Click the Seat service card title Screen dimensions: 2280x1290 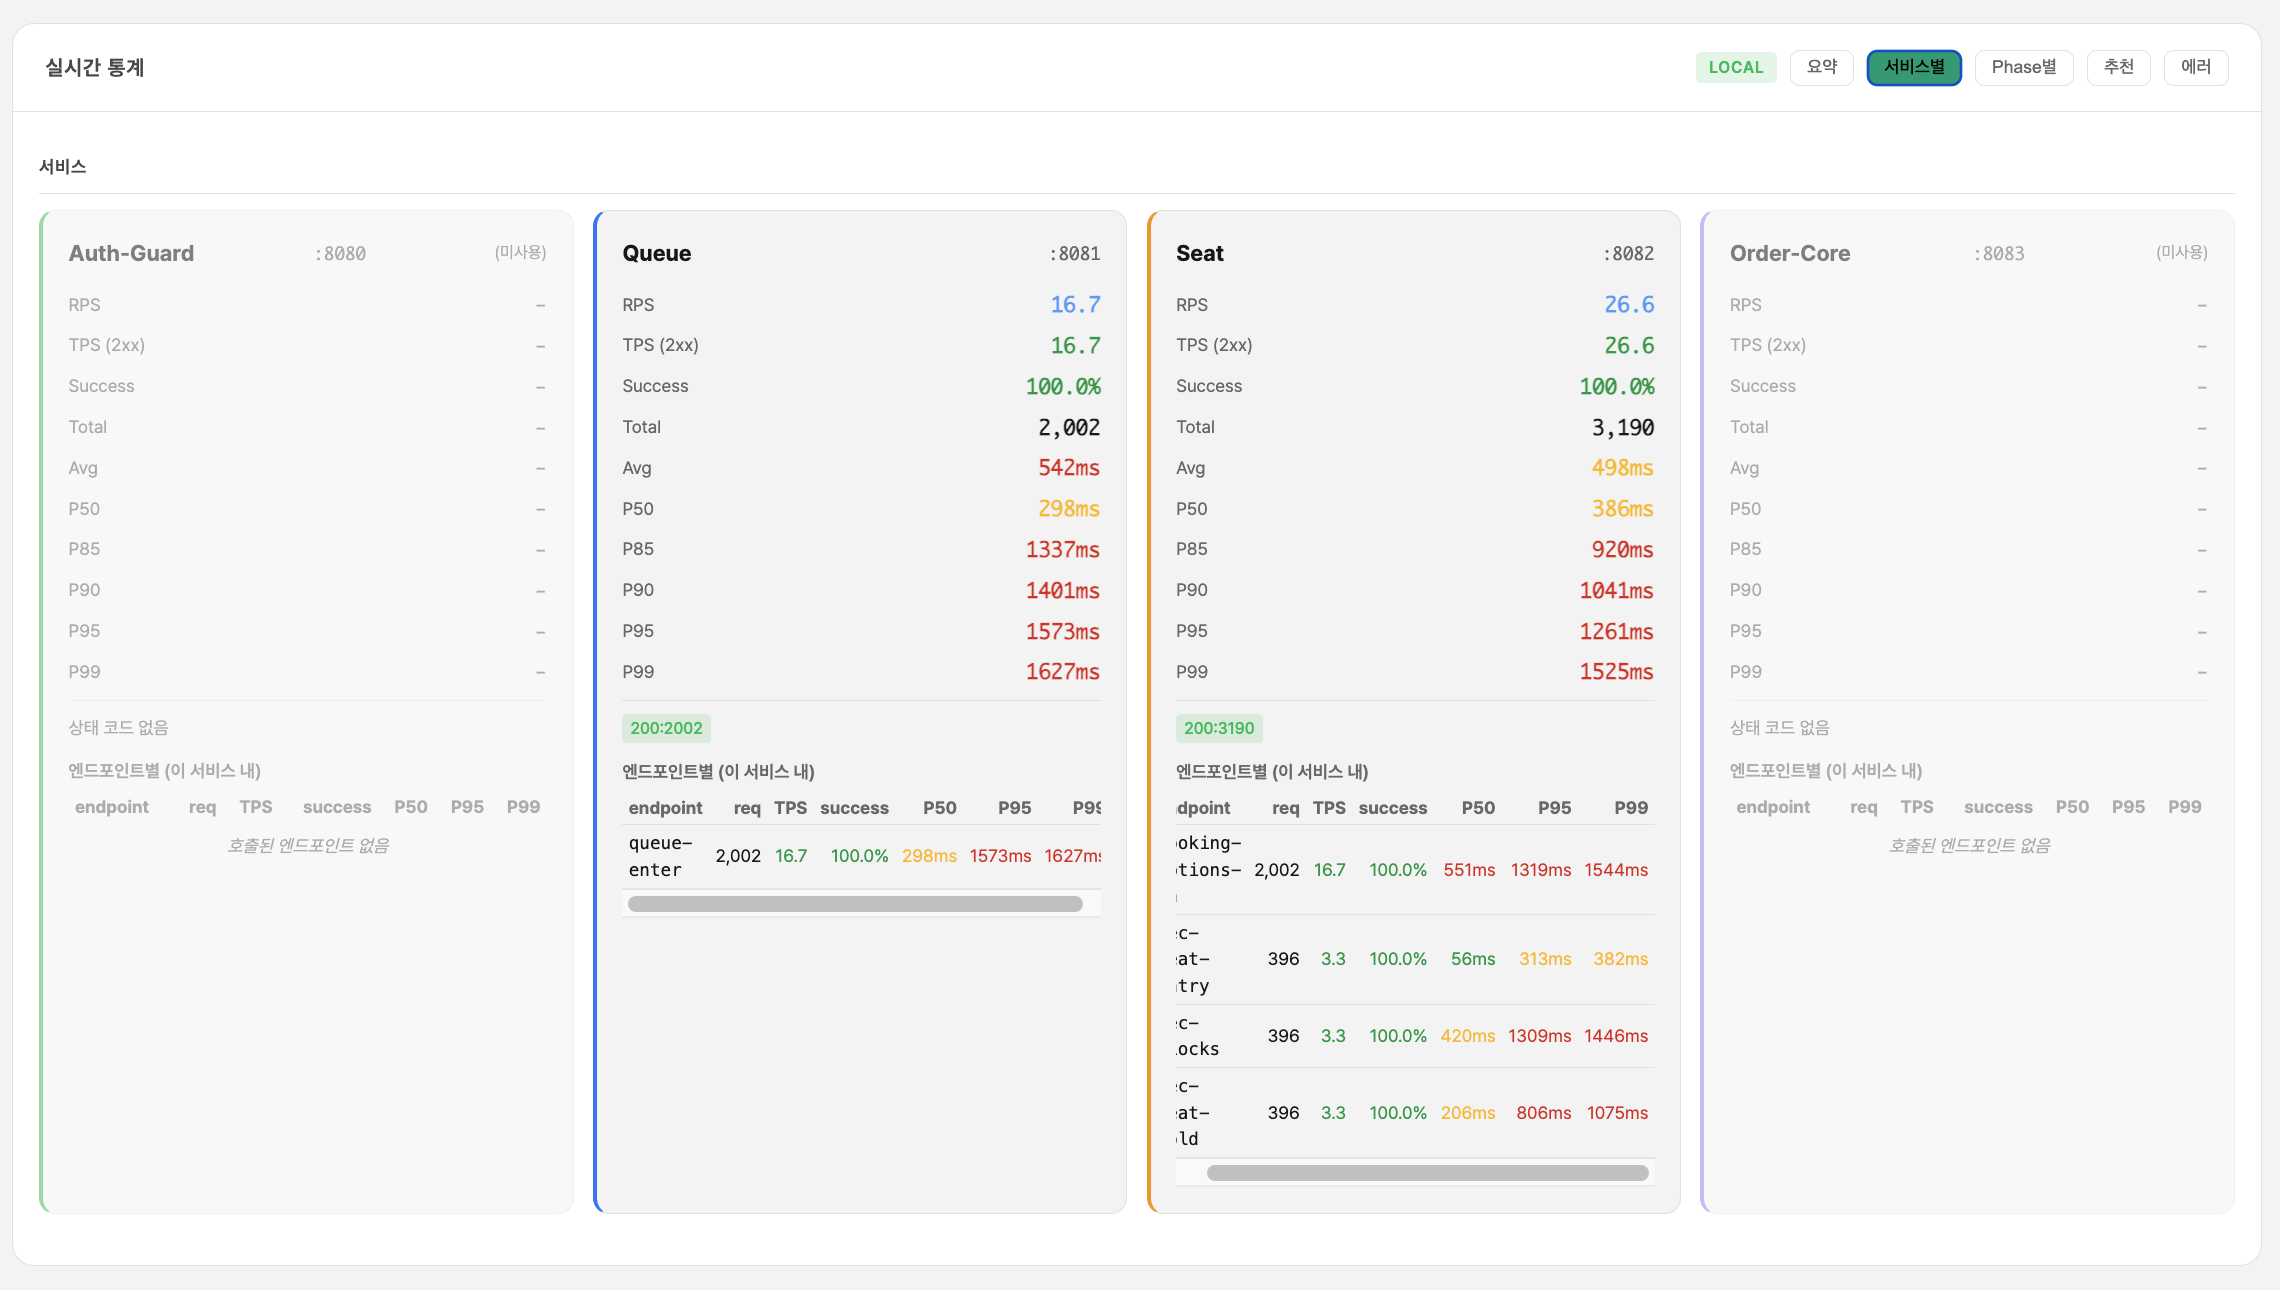1199,253
